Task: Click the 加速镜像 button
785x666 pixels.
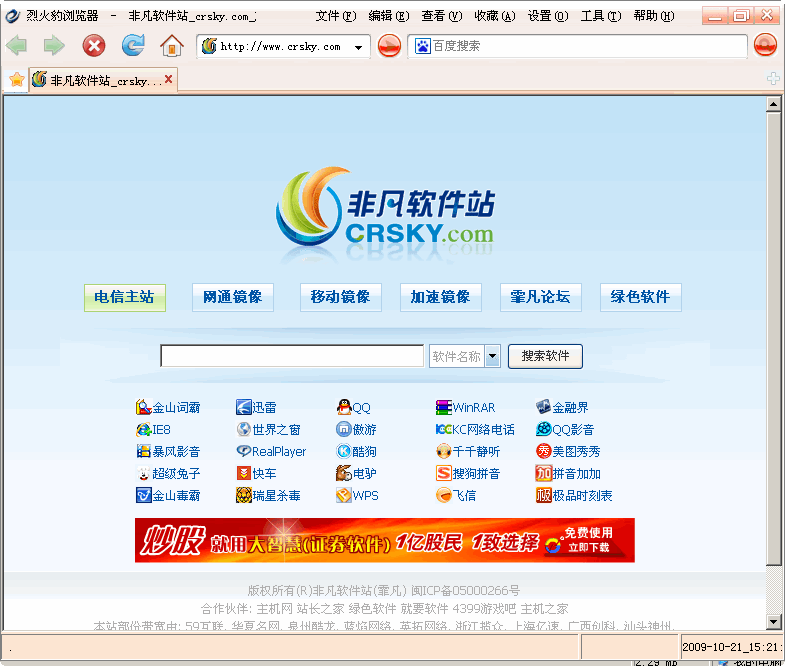Action: coord(441,297)
